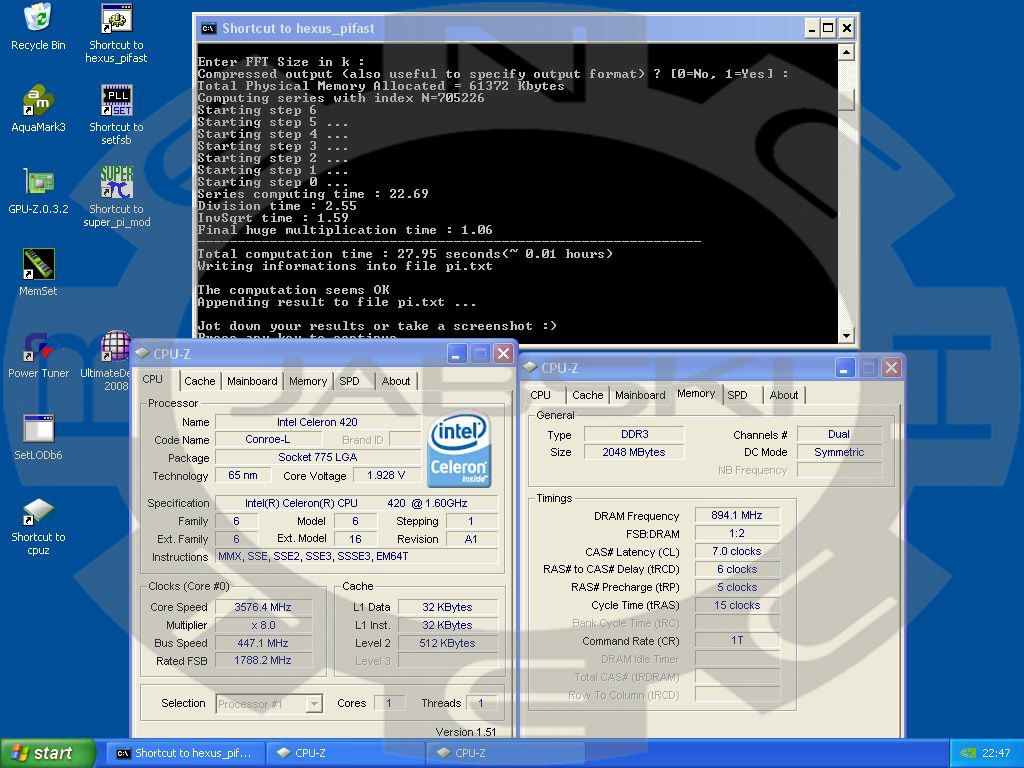
Task: Select the super_pi_mod shortcut icon
Action: point(116,197)
